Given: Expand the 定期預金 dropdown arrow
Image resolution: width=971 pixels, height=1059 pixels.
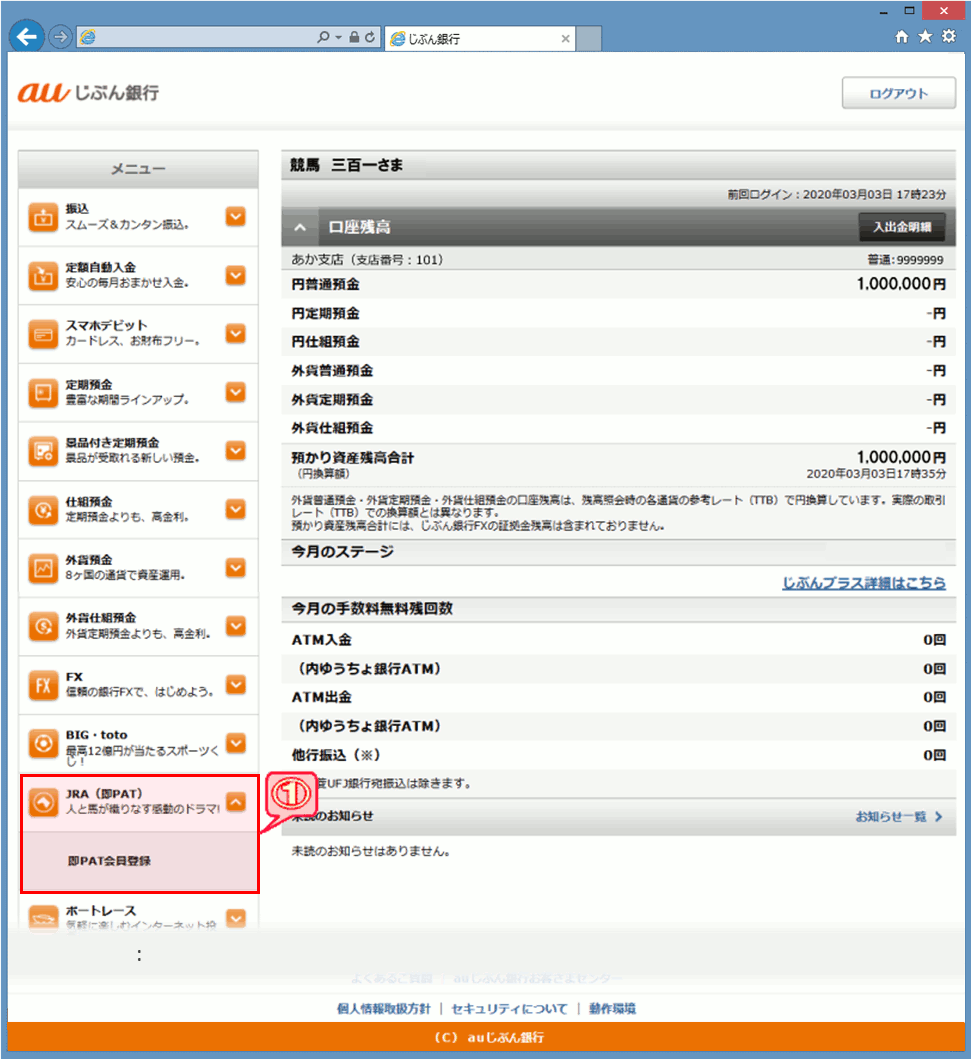Looking at the screenshot, I should click(x=236, y=392).
